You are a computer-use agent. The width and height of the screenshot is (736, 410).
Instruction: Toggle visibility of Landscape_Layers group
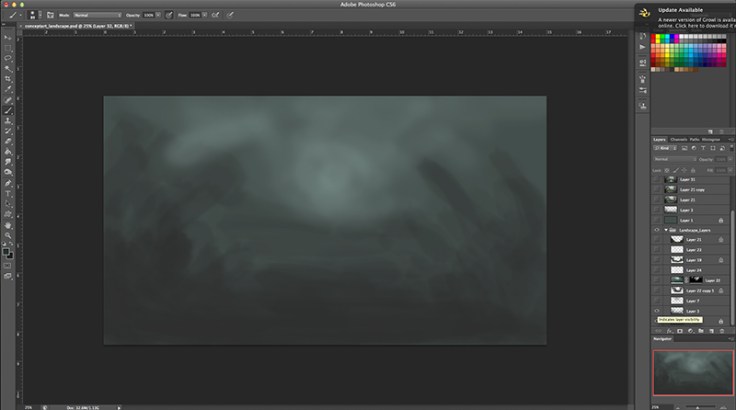coord(657,230)
